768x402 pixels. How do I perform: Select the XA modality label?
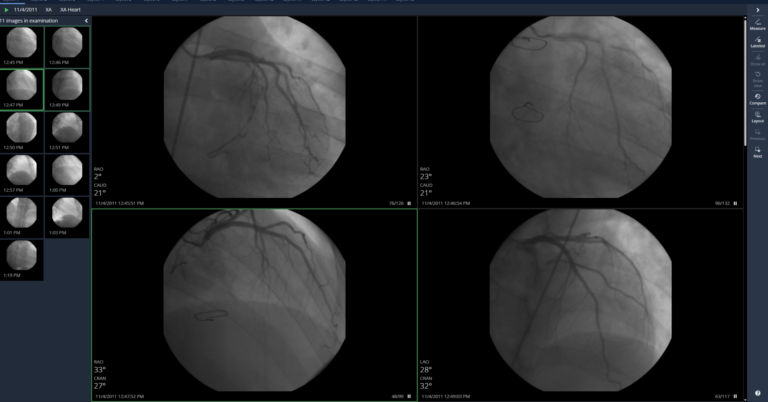(x=48, y=8)
